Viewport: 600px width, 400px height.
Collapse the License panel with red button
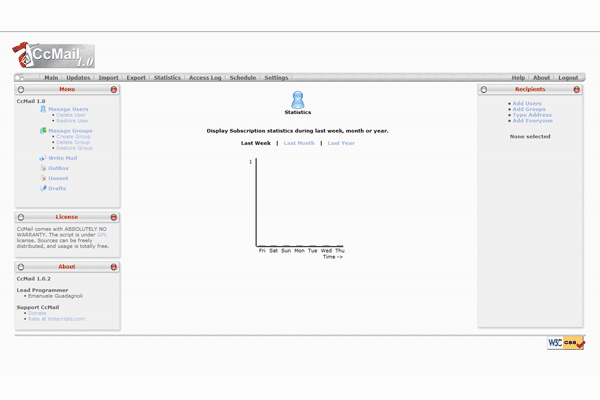pos(114,216)
